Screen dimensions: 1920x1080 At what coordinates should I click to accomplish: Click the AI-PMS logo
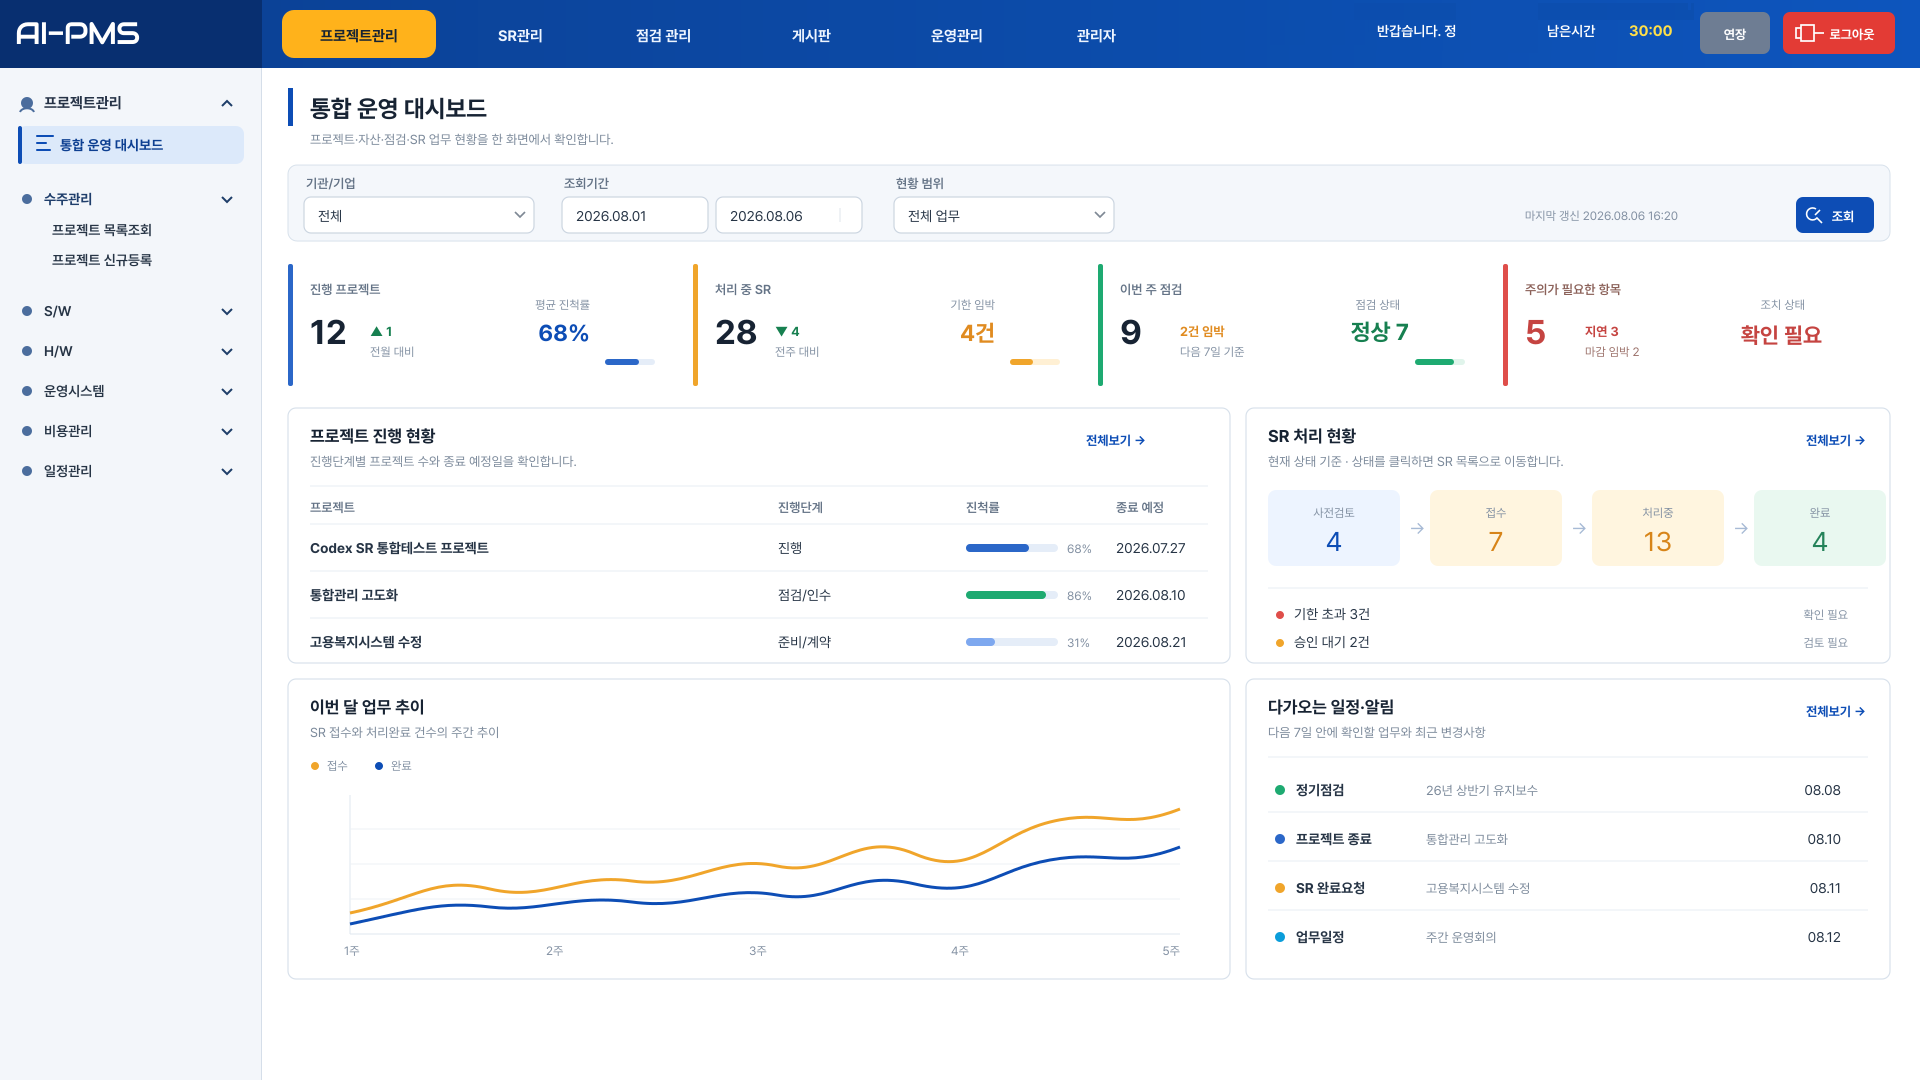tap(78, 33)
